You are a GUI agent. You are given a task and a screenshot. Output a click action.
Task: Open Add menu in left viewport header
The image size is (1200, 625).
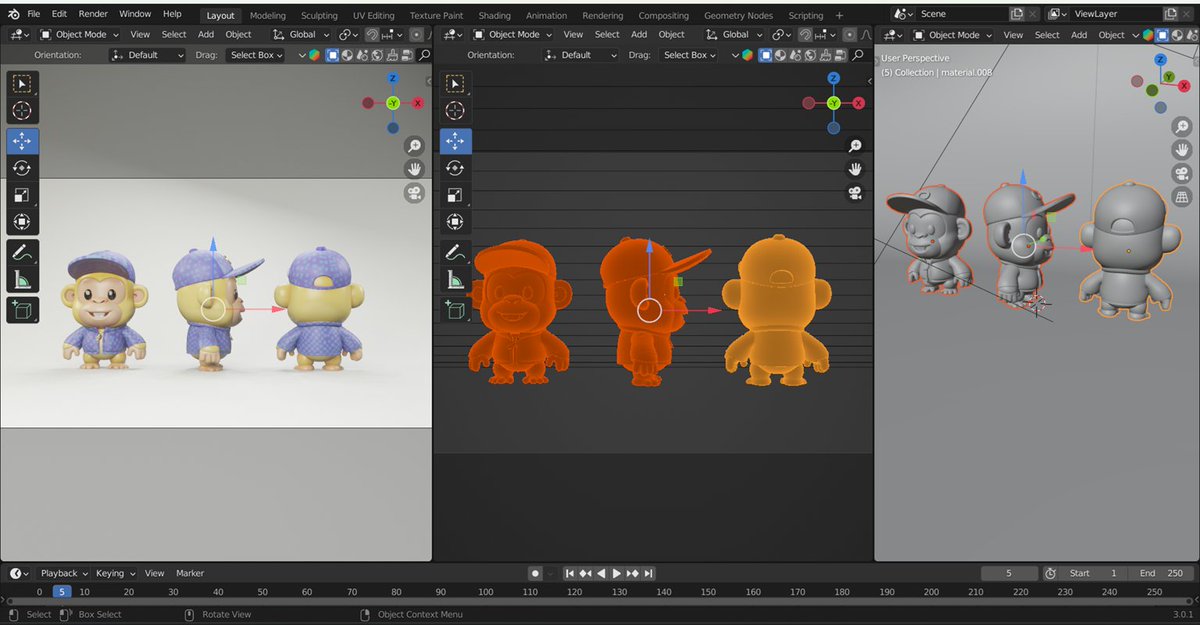(x=206, y=34)
